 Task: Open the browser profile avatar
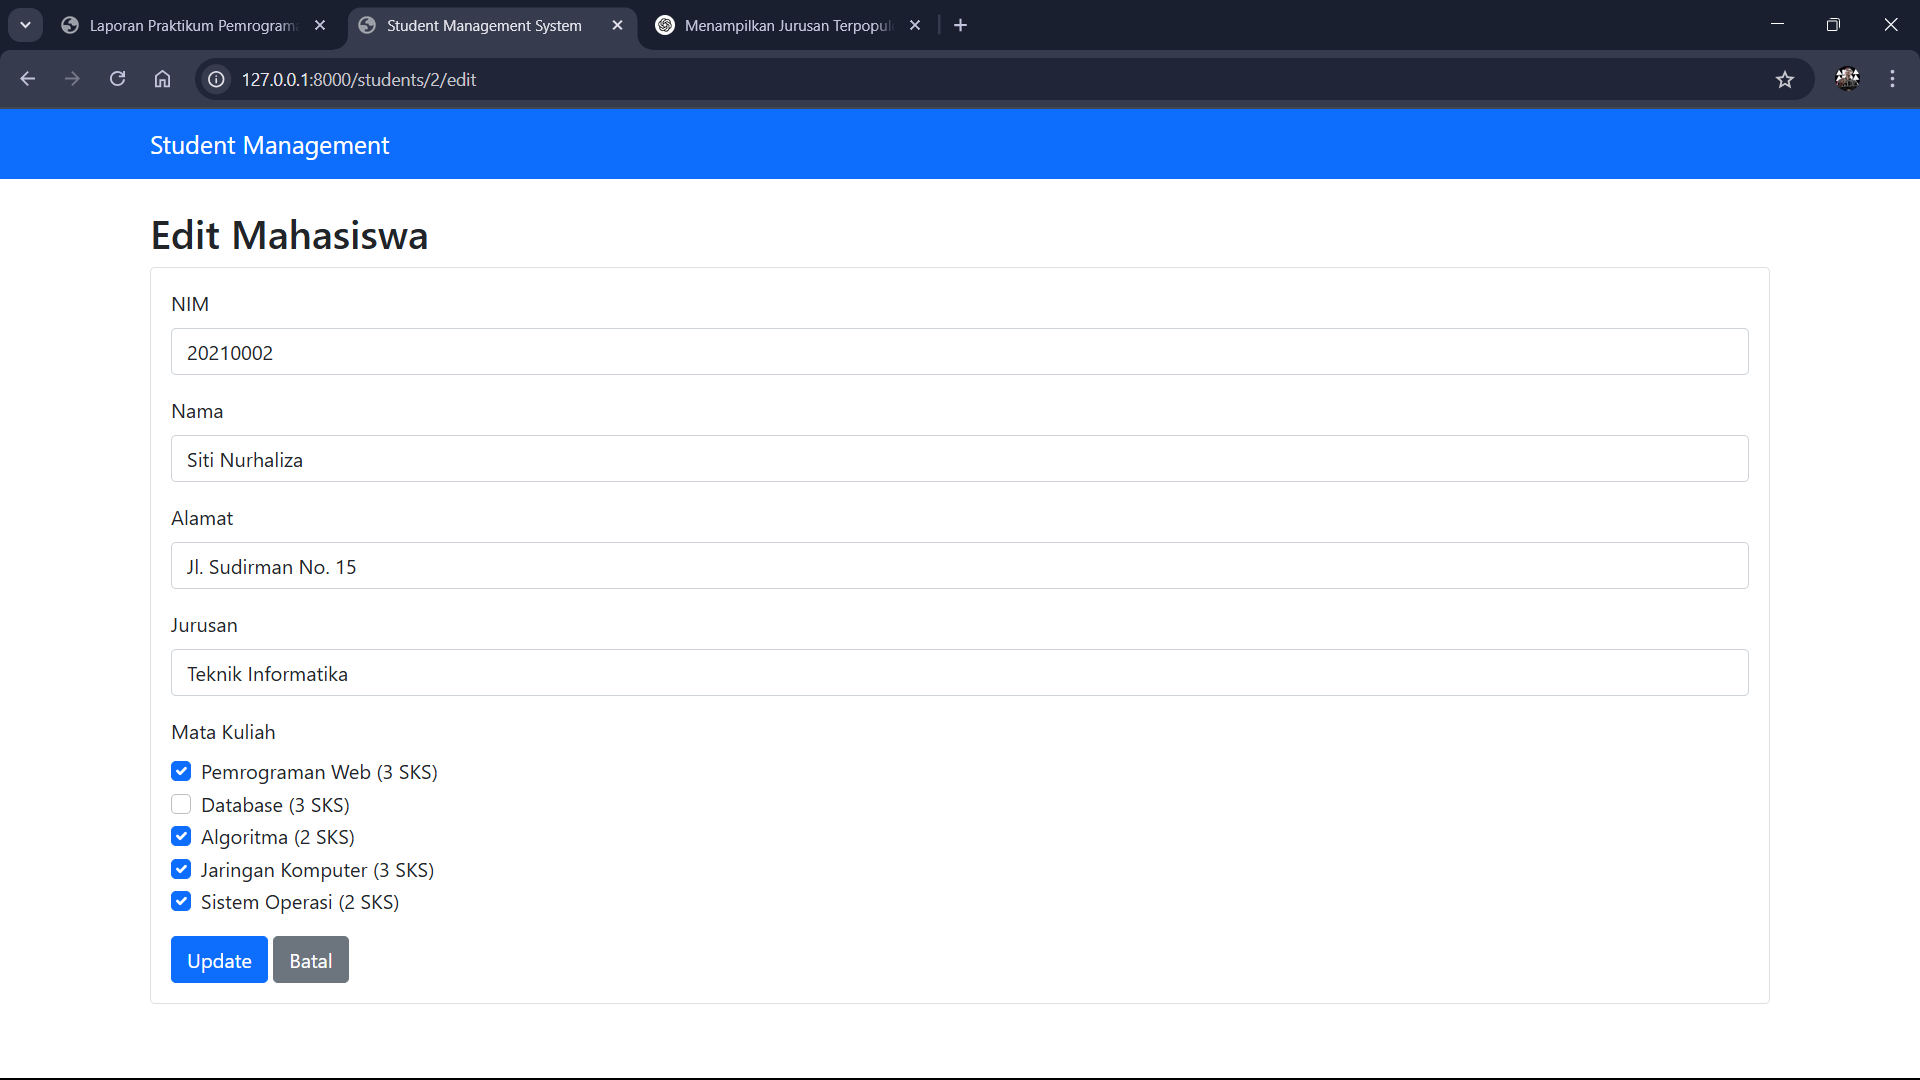(x=1847, y=79)
